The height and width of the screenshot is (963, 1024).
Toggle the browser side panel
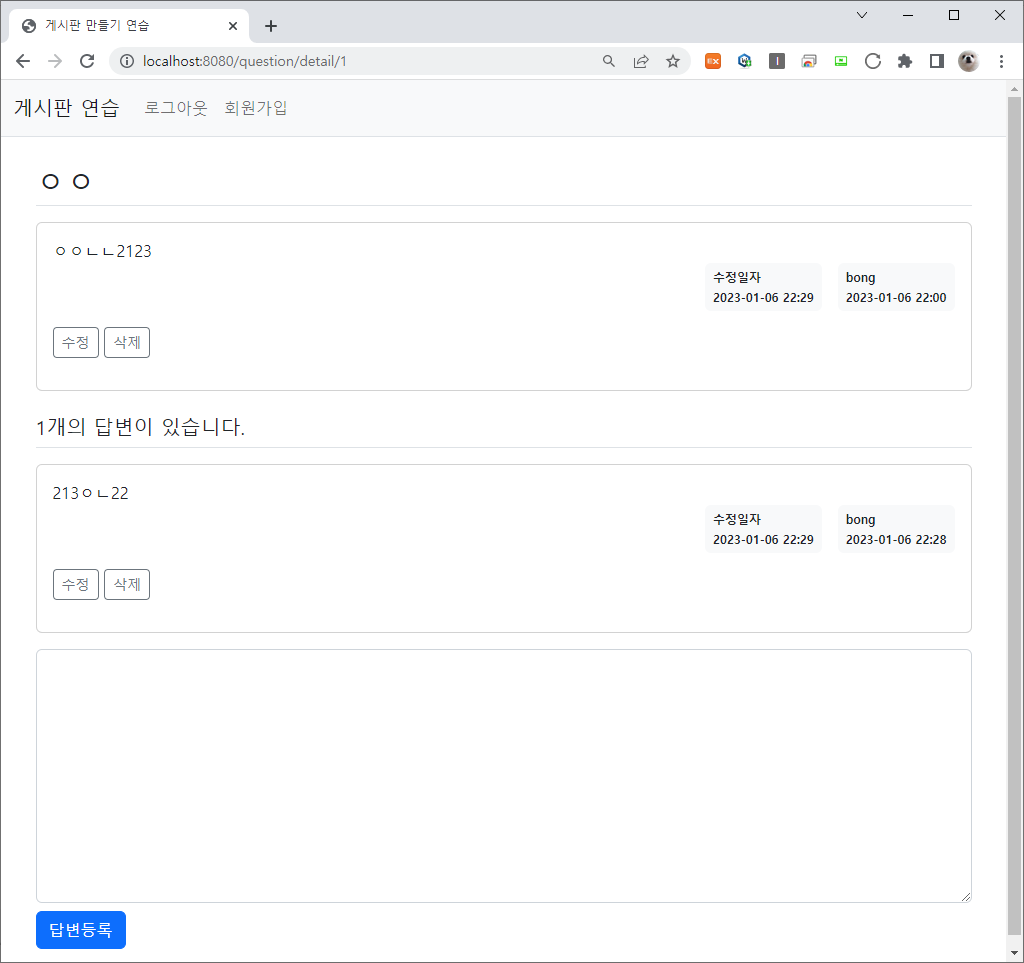[x=936, y=61]
